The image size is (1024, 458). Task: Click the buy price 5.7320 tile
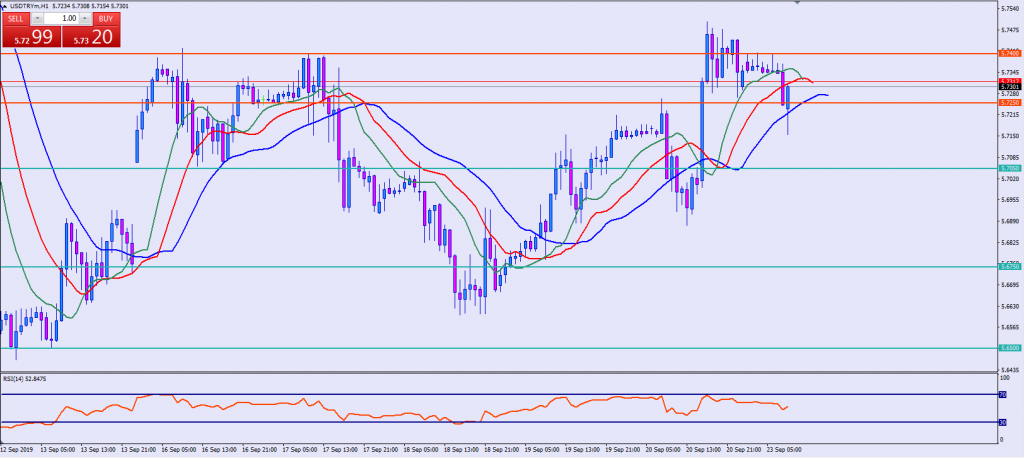click(91, 37)
